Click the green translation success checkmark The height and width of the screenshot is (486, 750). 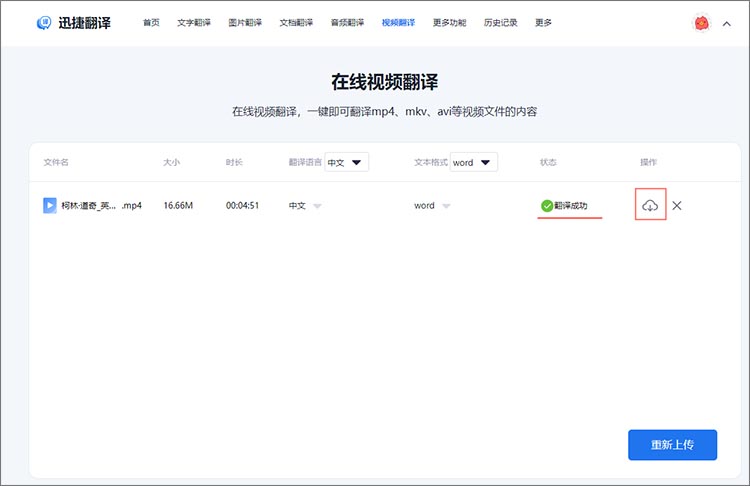tap(547, 206)
